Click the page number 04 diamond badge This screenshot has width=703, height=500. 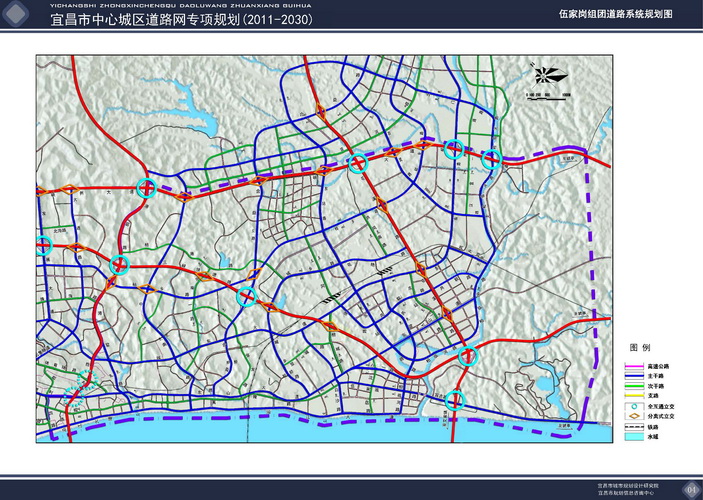690,488
